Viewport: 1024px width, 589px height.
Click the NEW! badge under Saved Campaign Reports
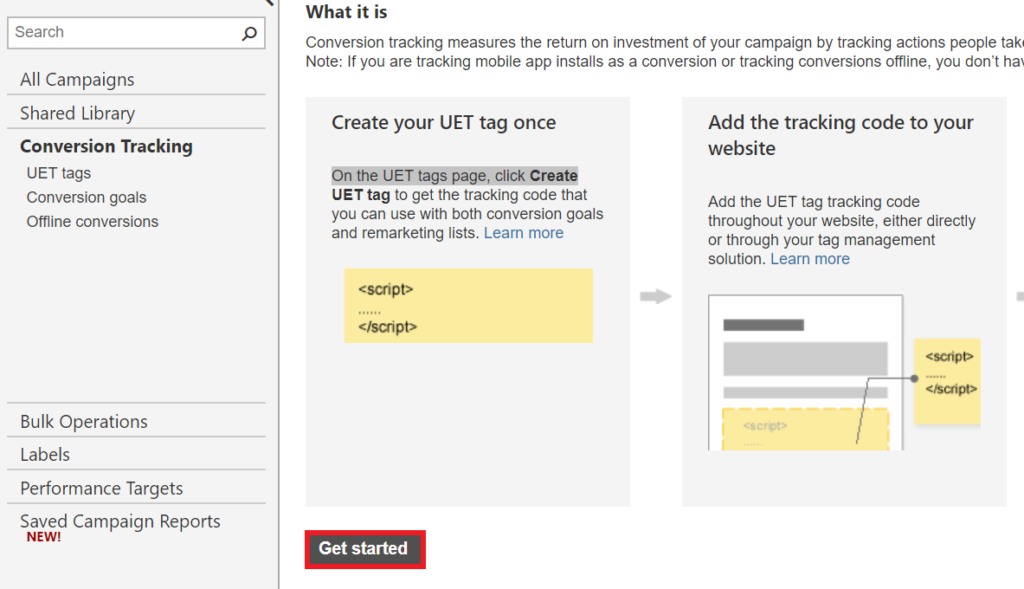click(44, 536)
